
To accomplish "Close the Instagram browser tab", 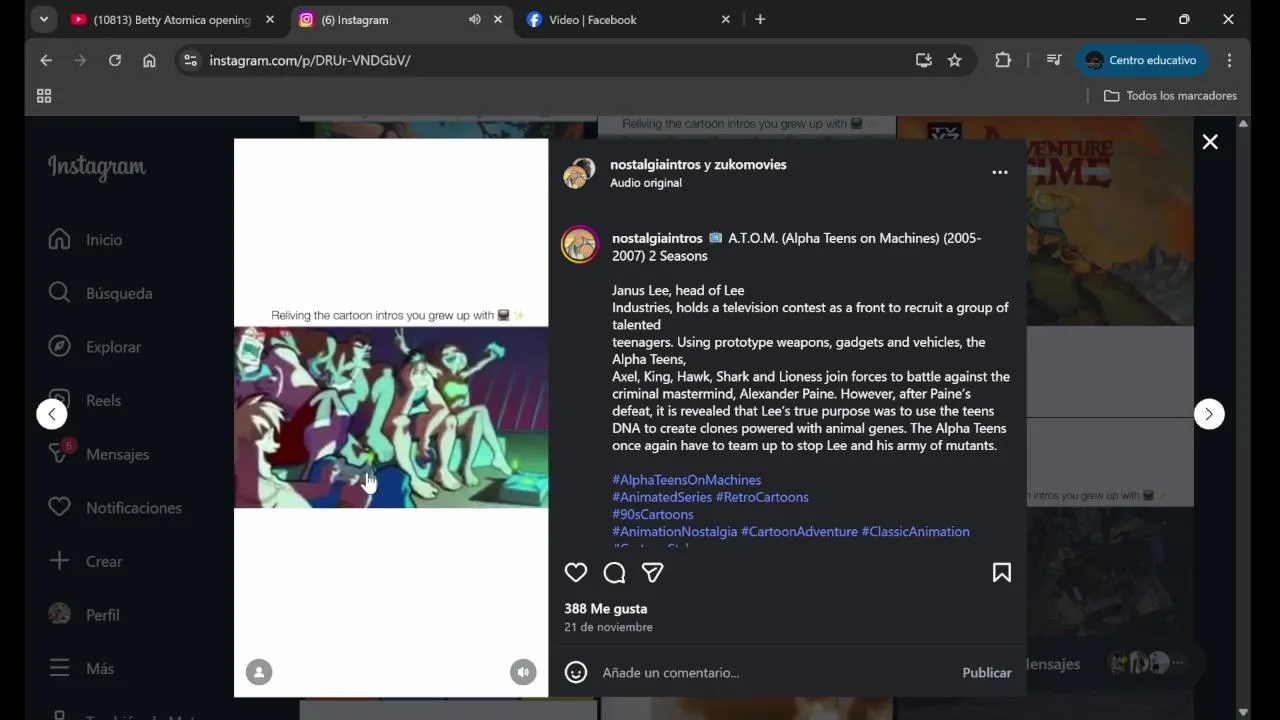I will tap(498, 20).
